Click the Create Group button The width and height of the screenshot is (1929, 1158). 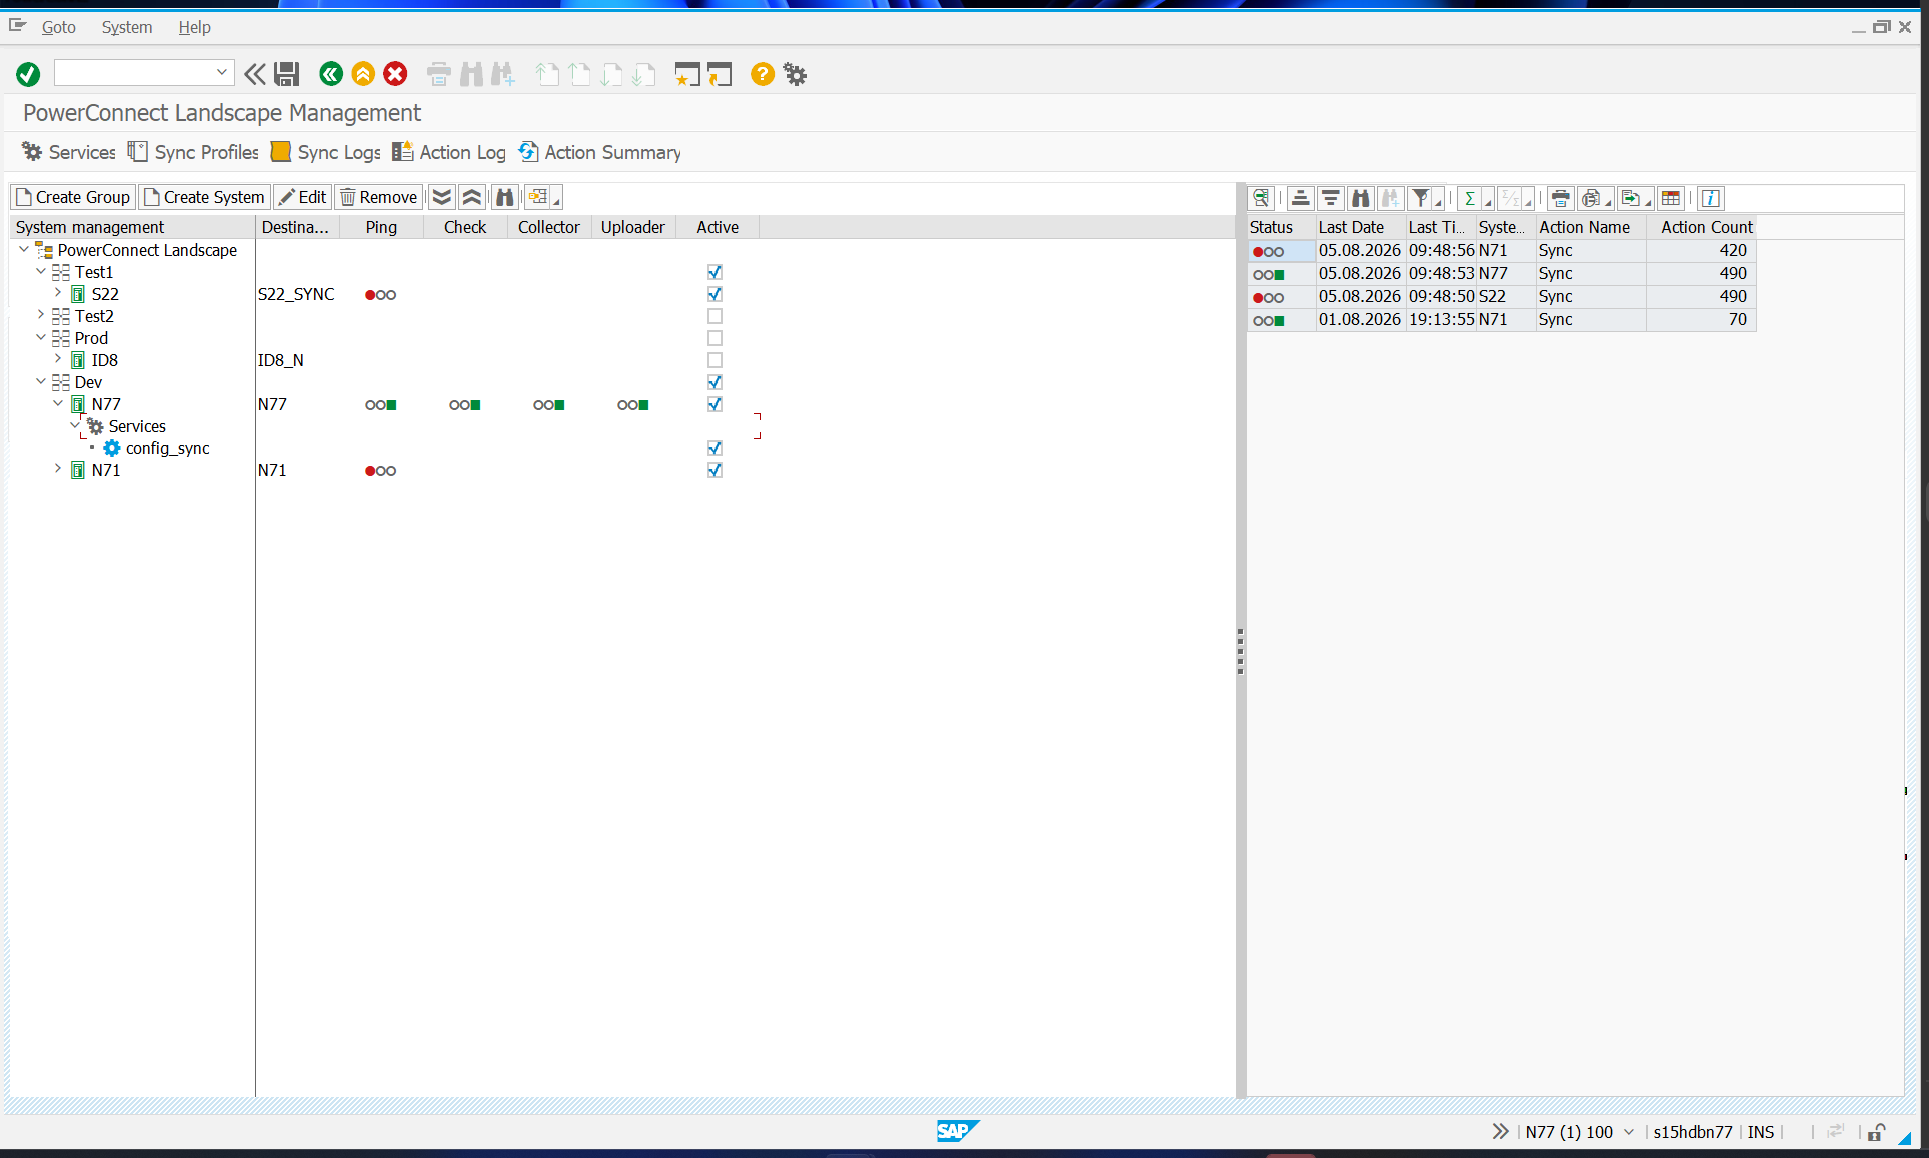(73, 197)
